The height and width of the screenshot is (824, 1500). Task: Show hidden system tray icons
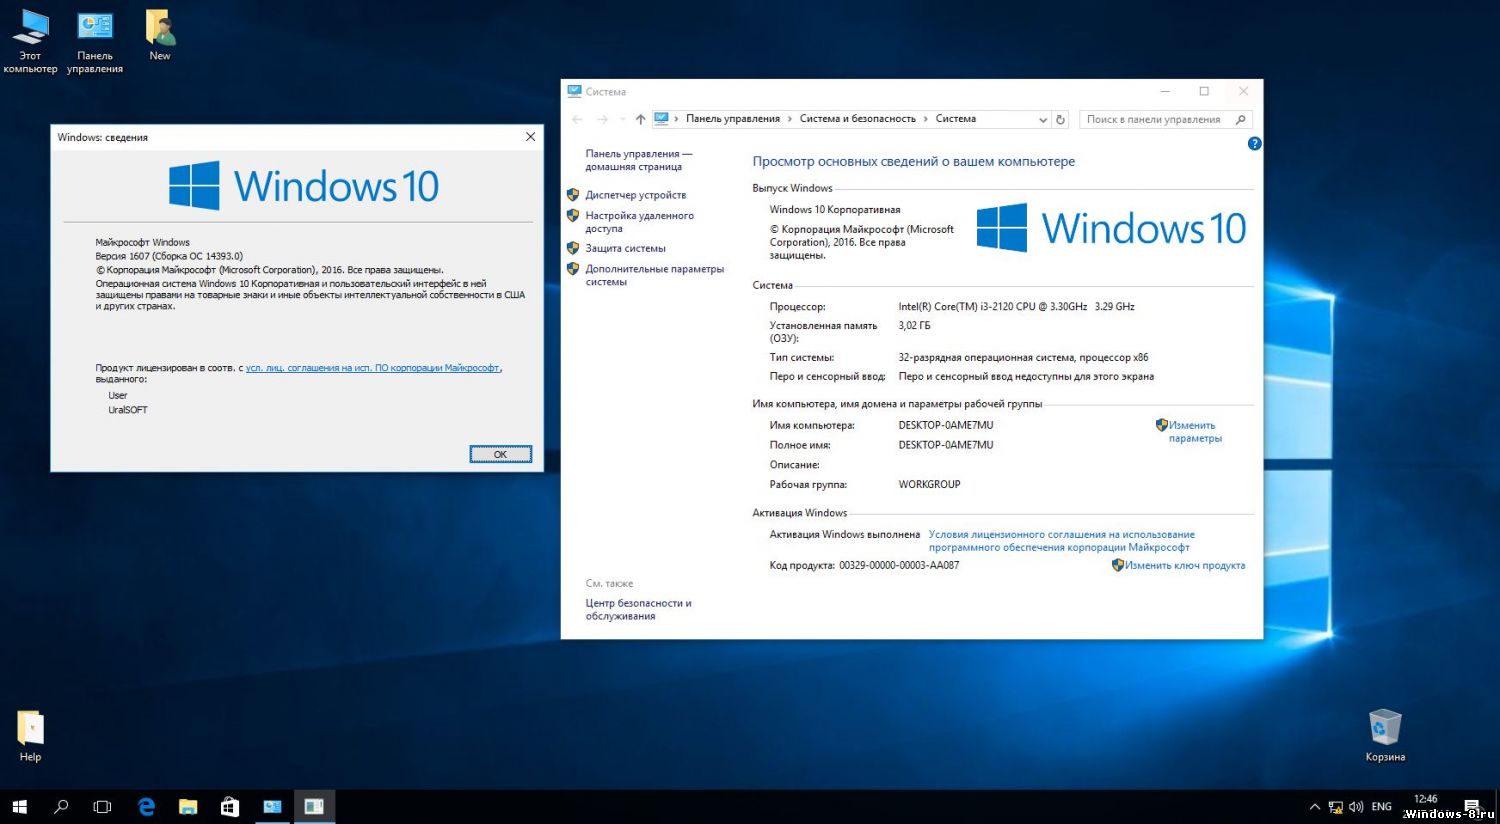[1314, 807]
